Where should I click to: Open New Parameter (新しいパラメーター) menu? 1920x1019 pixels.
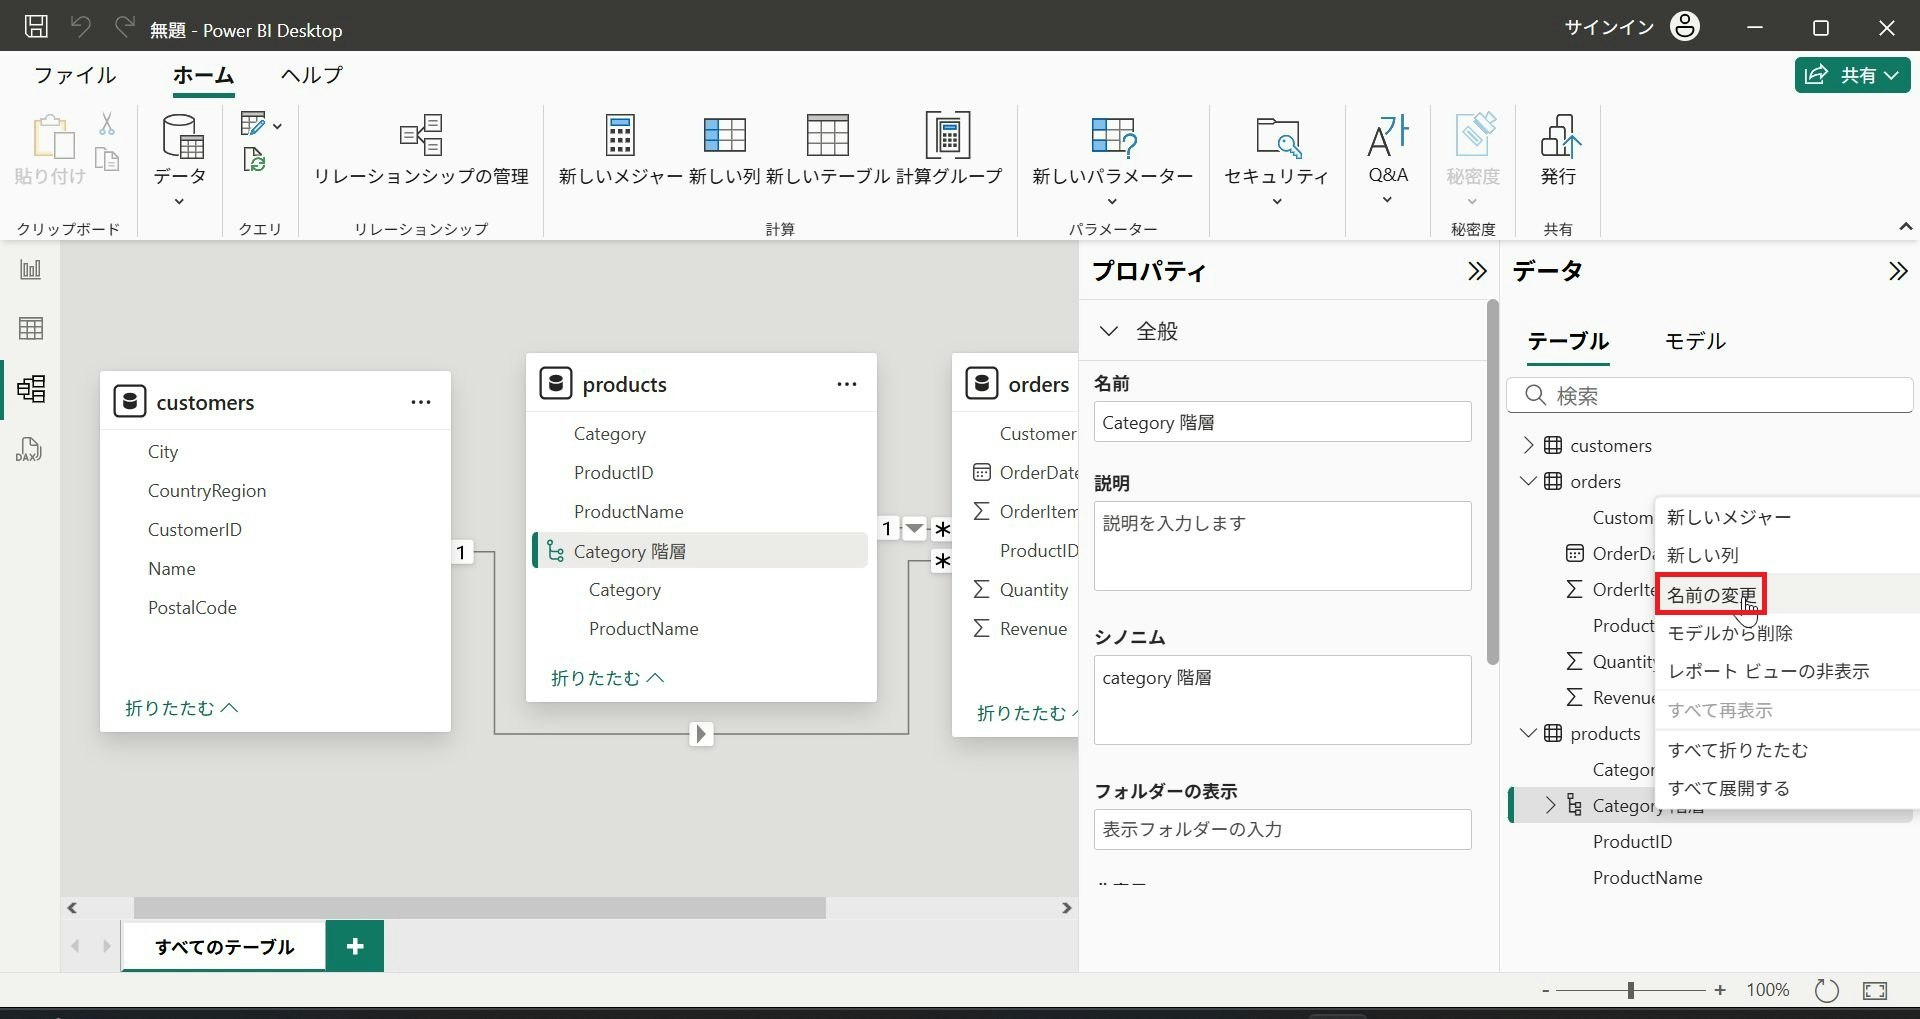click(x=1113, y=160)
